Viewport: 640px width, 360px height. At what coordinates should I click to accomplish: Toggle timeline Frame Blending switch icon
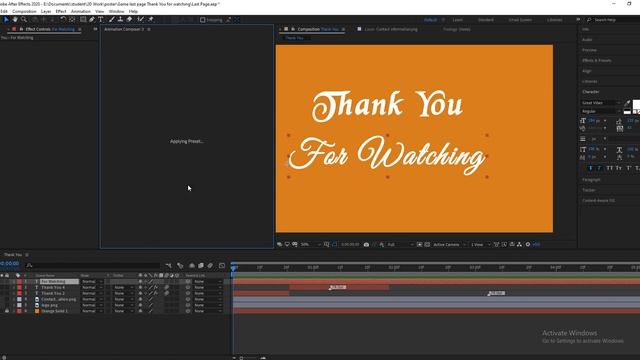(x=201, y=266)
